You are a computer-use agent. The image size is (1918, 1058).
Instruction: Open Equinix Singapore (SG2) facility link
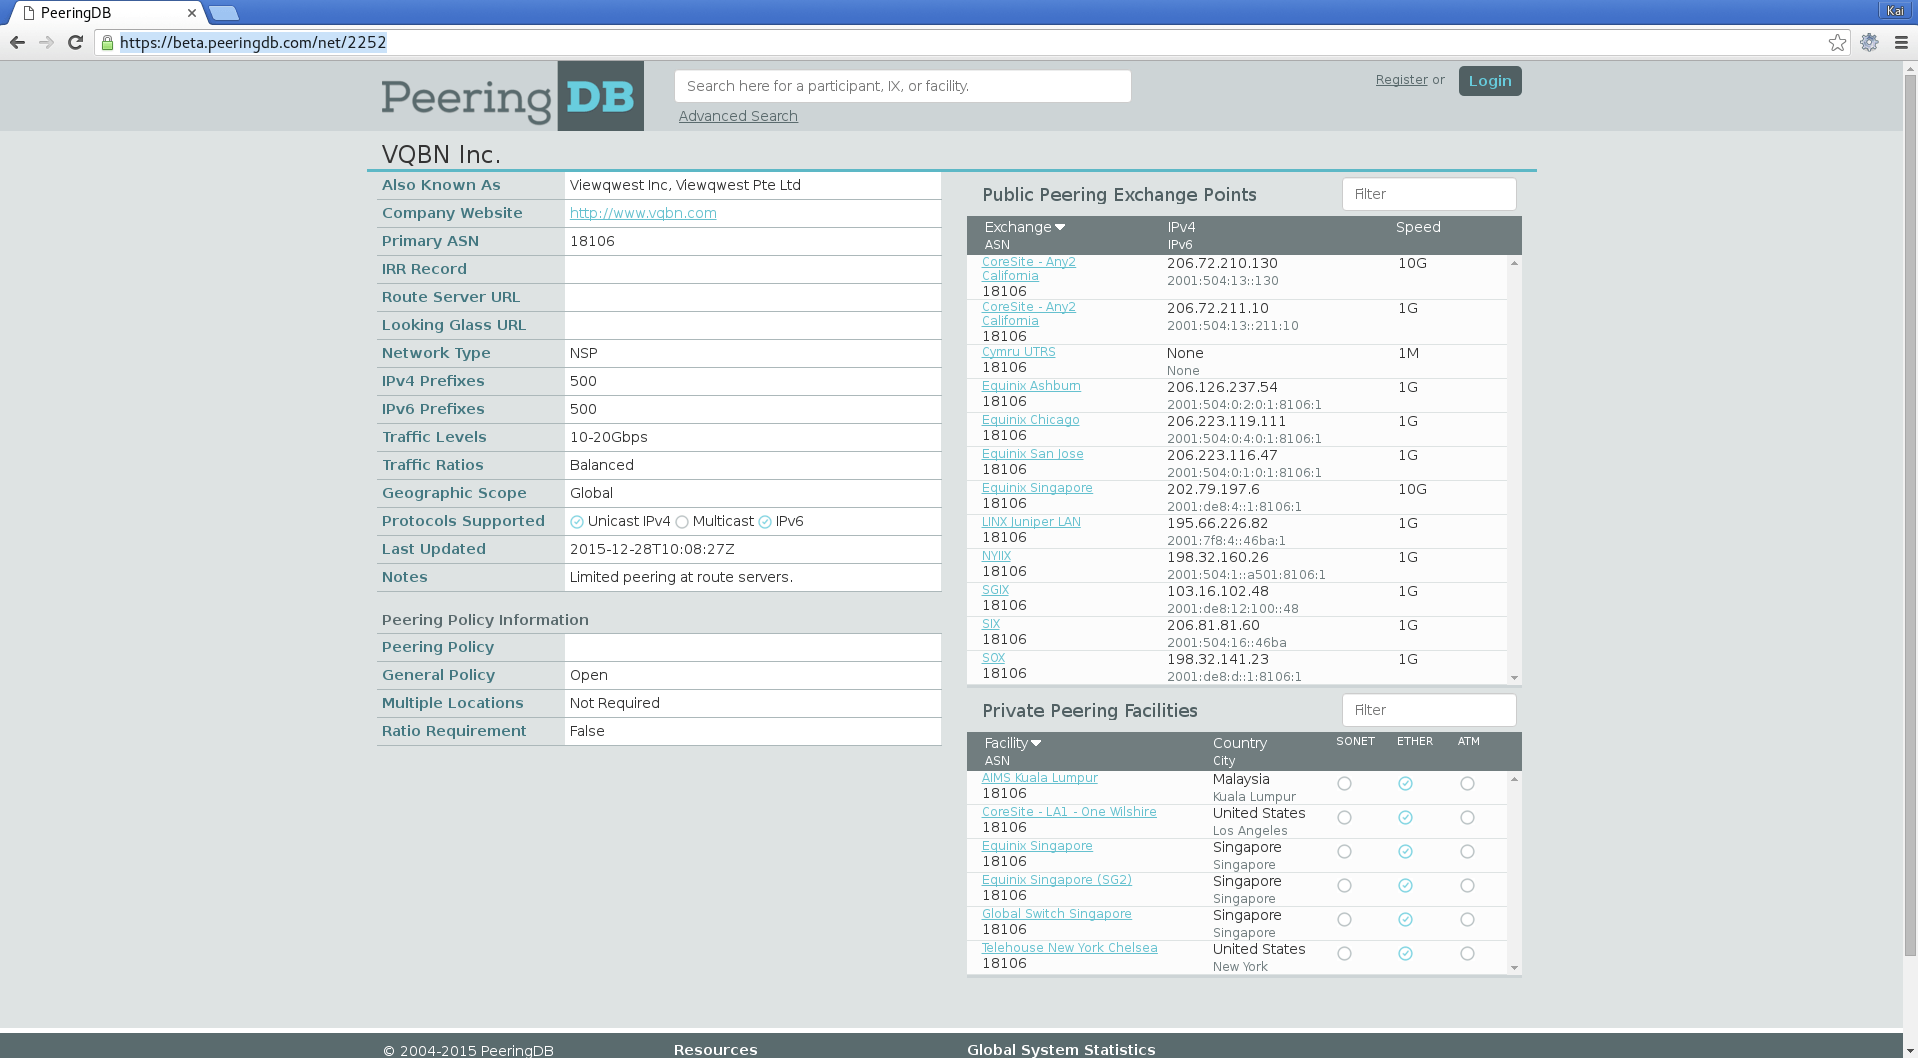[1057, 880]
